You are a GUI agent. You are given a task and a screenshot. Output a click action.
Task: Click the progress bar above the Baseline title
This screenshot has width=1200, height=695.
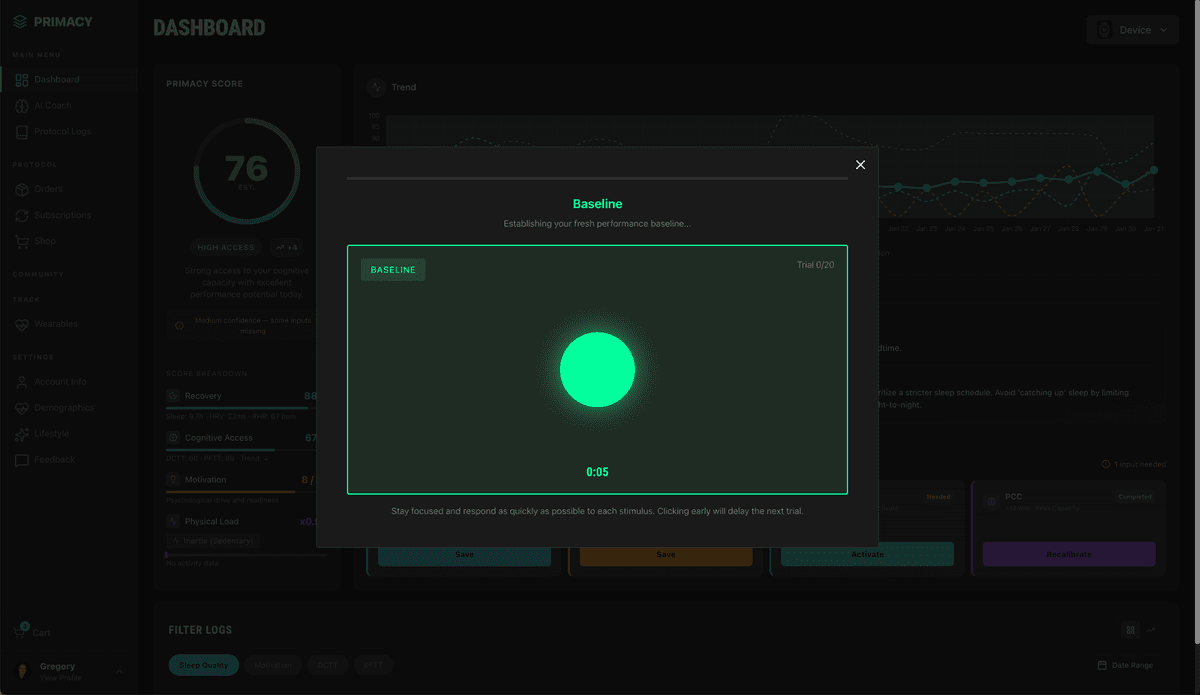pos(597,178)
